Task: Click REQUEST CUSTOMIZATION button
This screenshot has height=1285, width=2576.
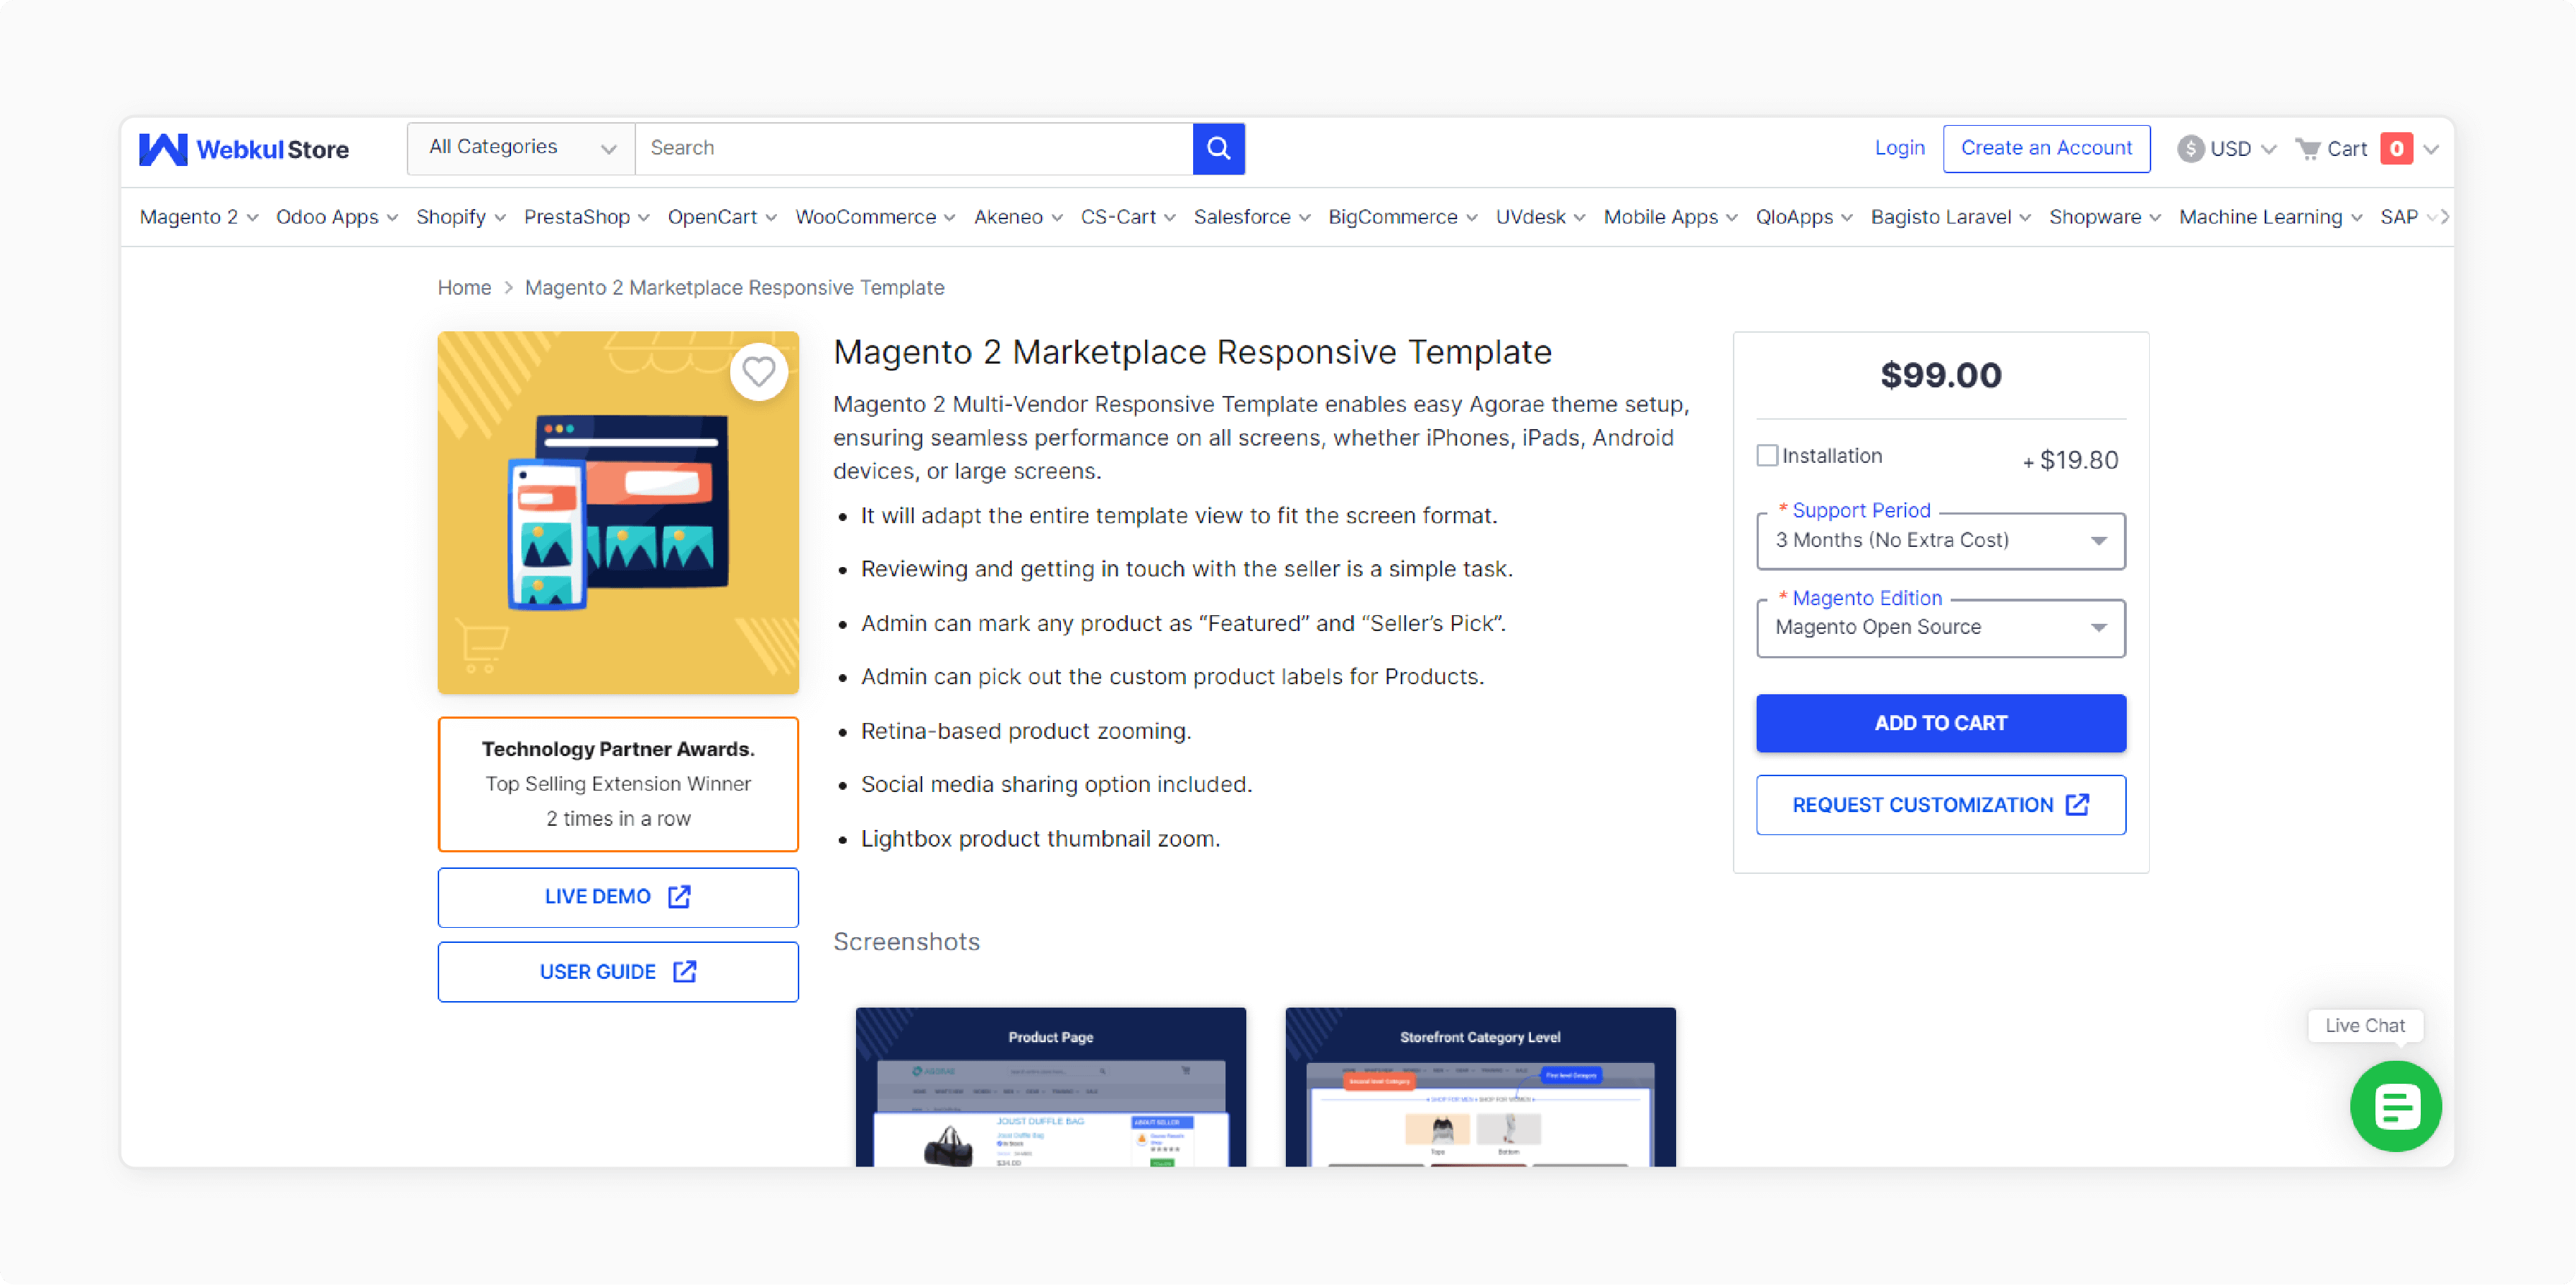Action: click(1940, 805)
